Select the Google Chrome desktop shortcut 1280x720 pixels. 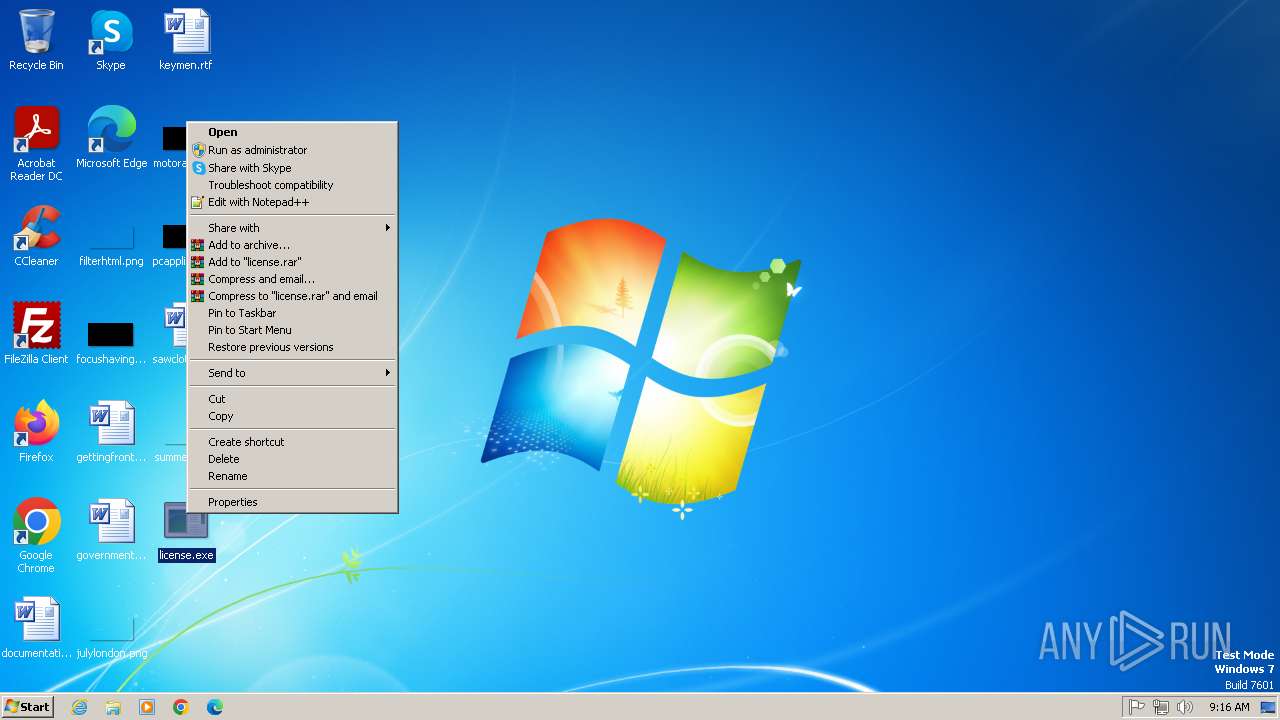(x=36, y=536)
